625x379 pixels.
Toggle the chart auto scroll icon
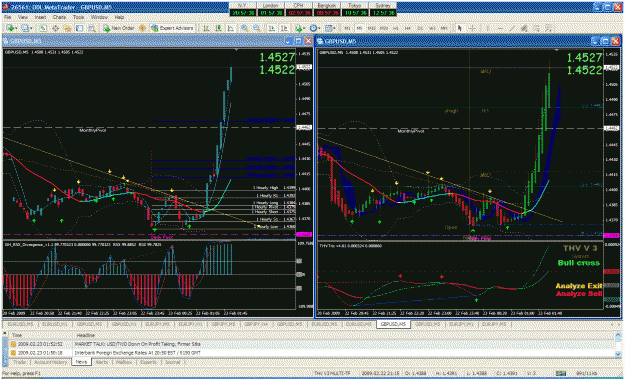[x=272, y=28]
